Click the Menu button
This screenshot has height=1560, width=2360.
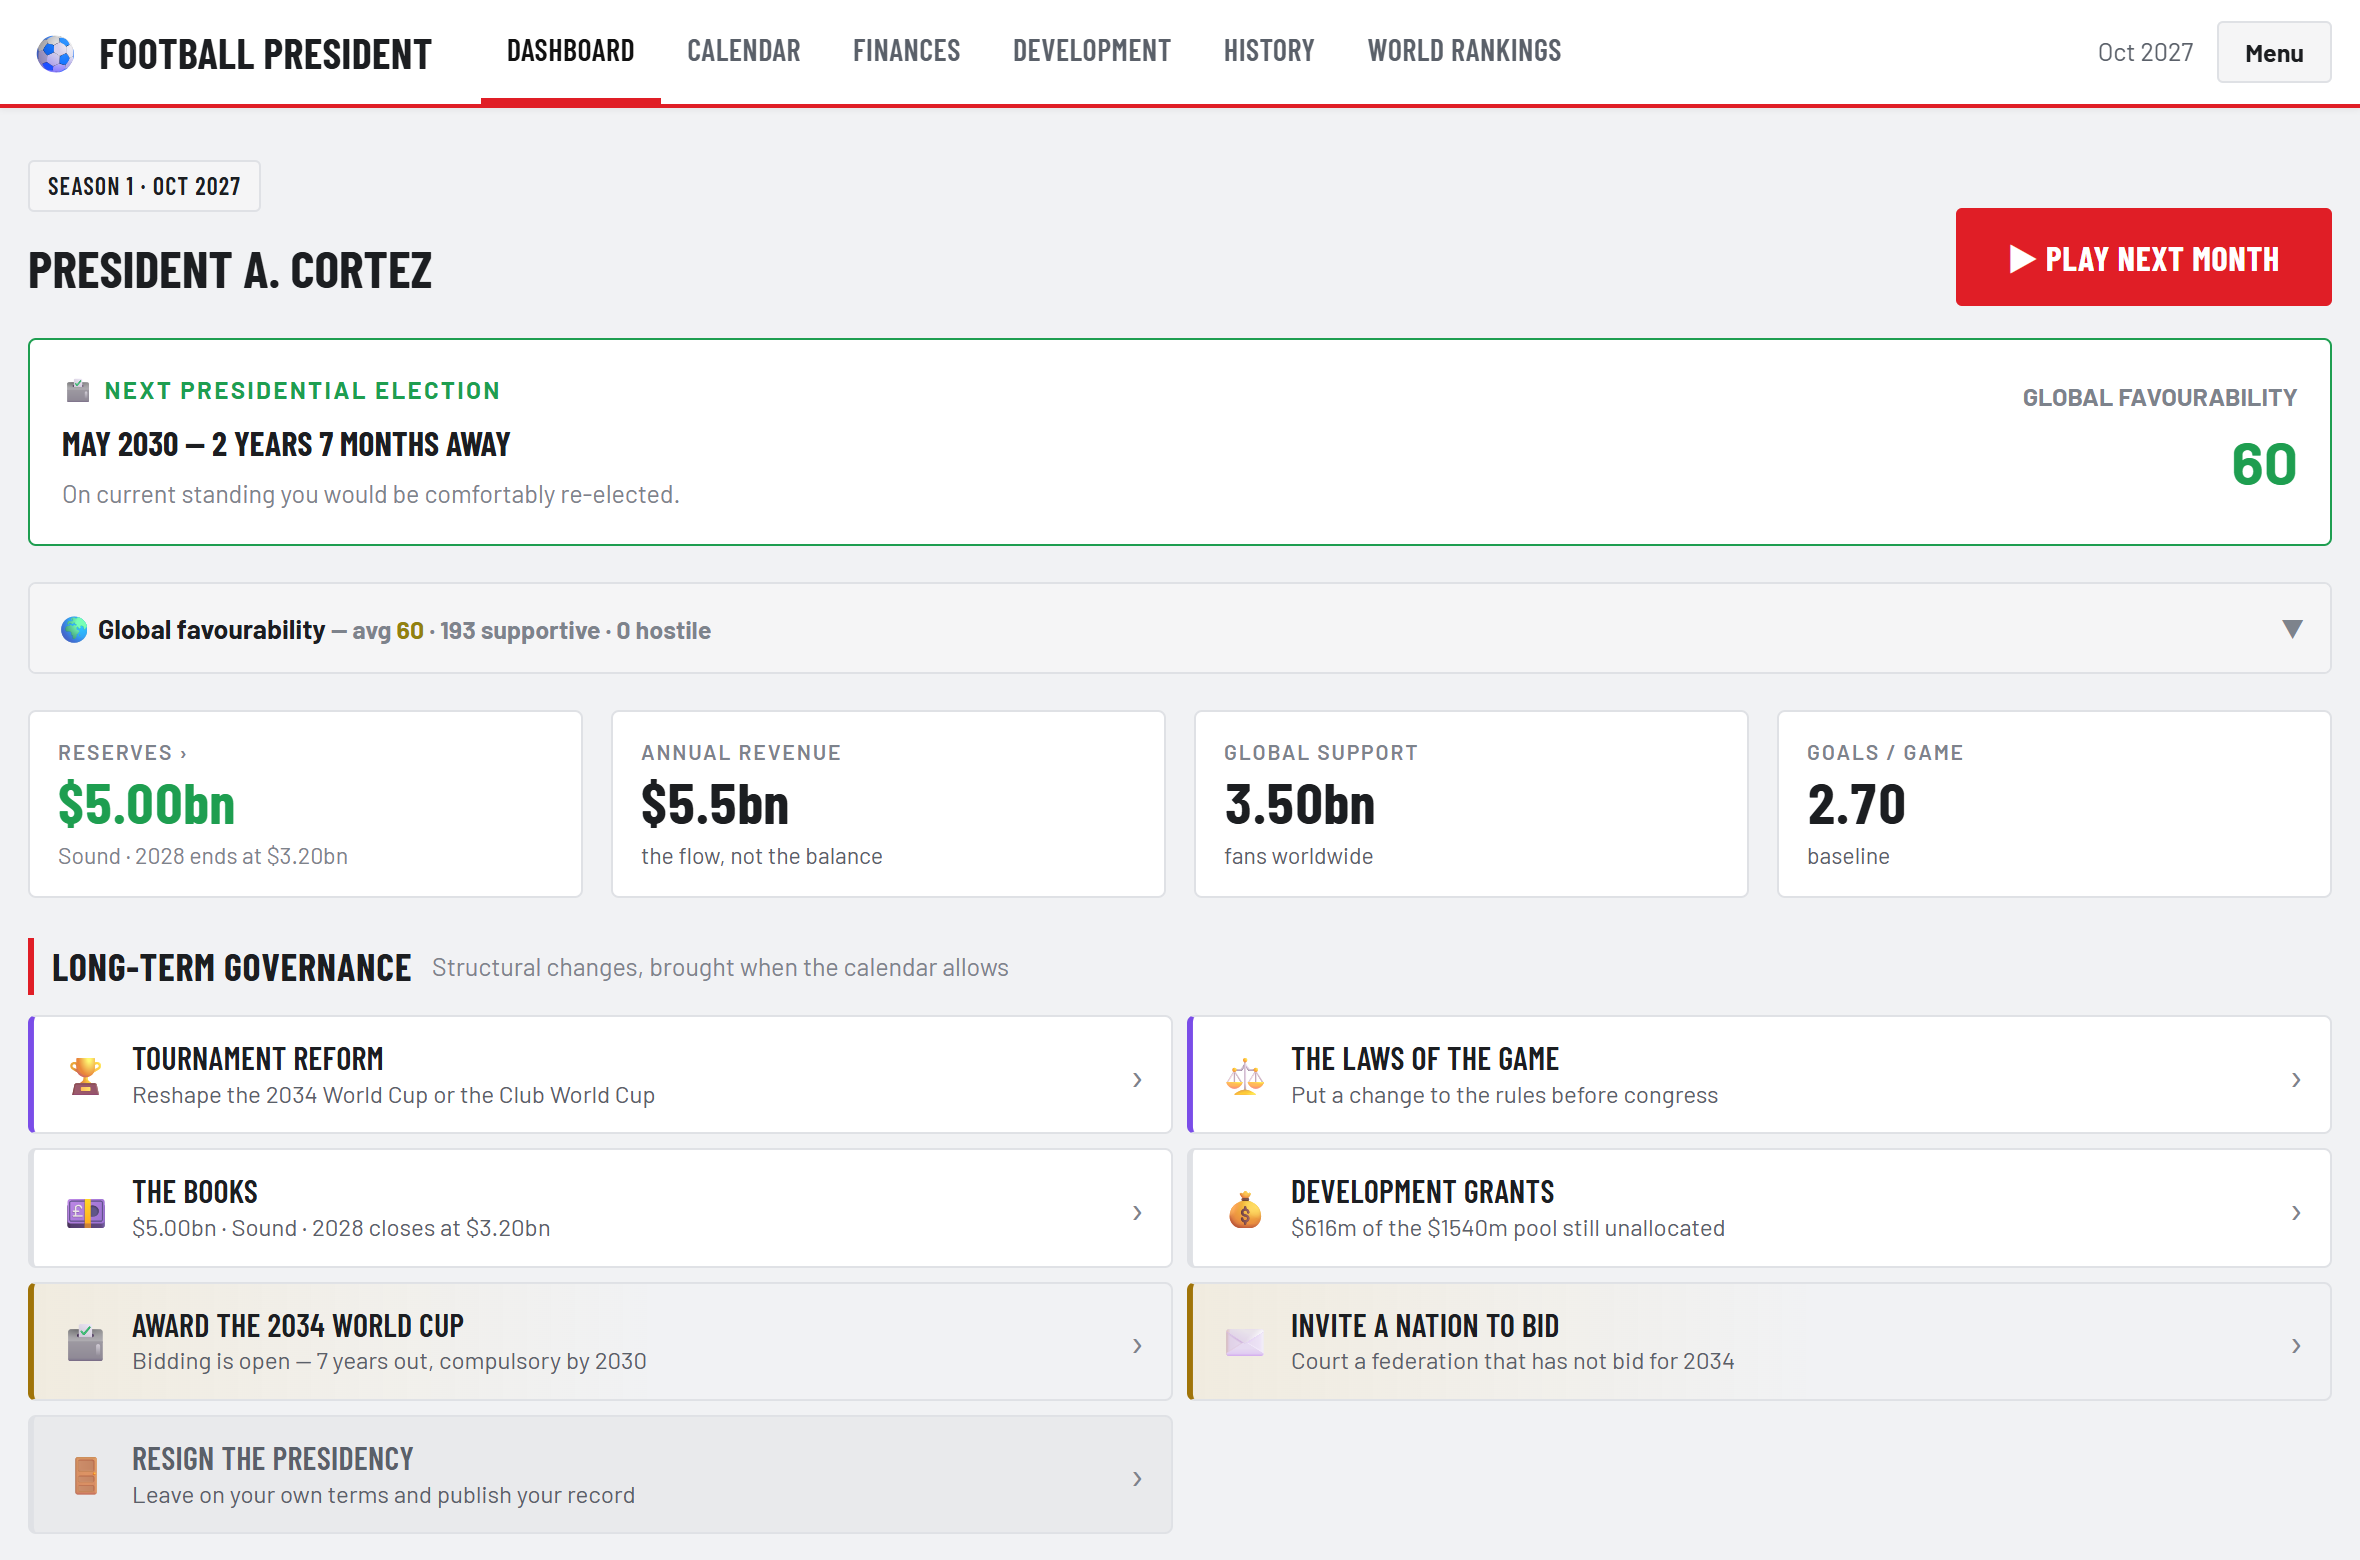(2274, 52)
